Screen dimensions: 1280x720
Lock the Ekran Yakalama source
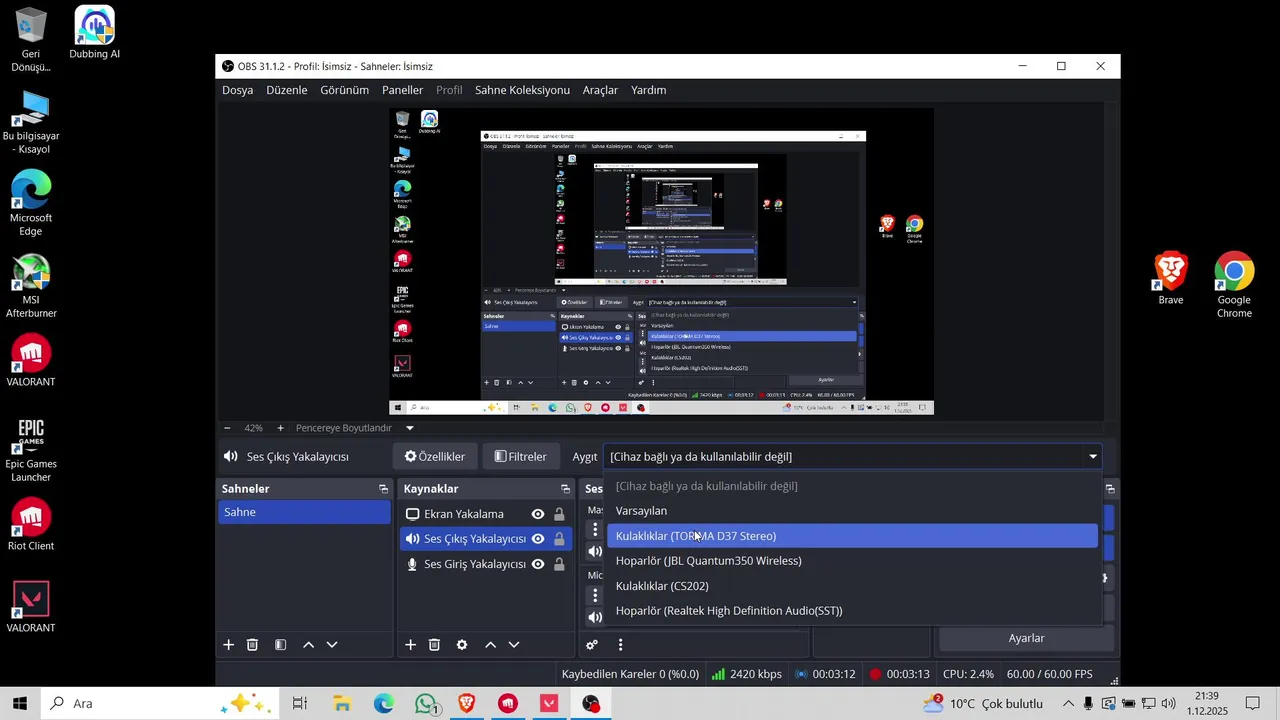[559, 514]
